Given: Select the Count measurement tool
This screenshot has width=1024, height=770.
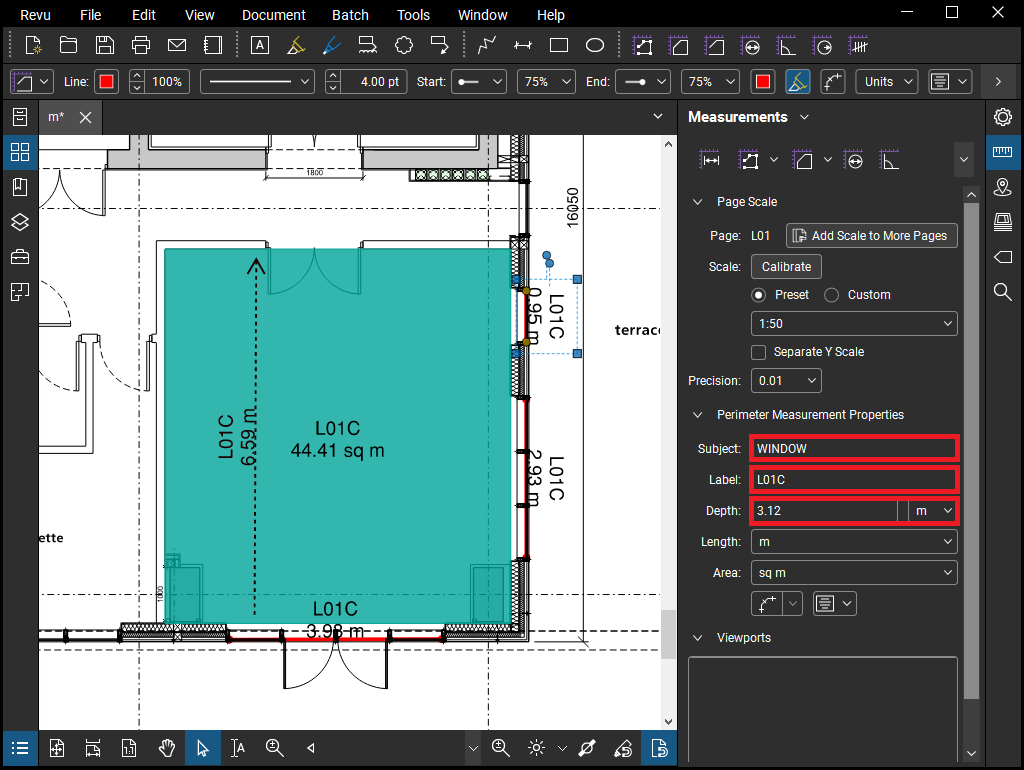Looking at the screenshot, I should tap(858, 46).
